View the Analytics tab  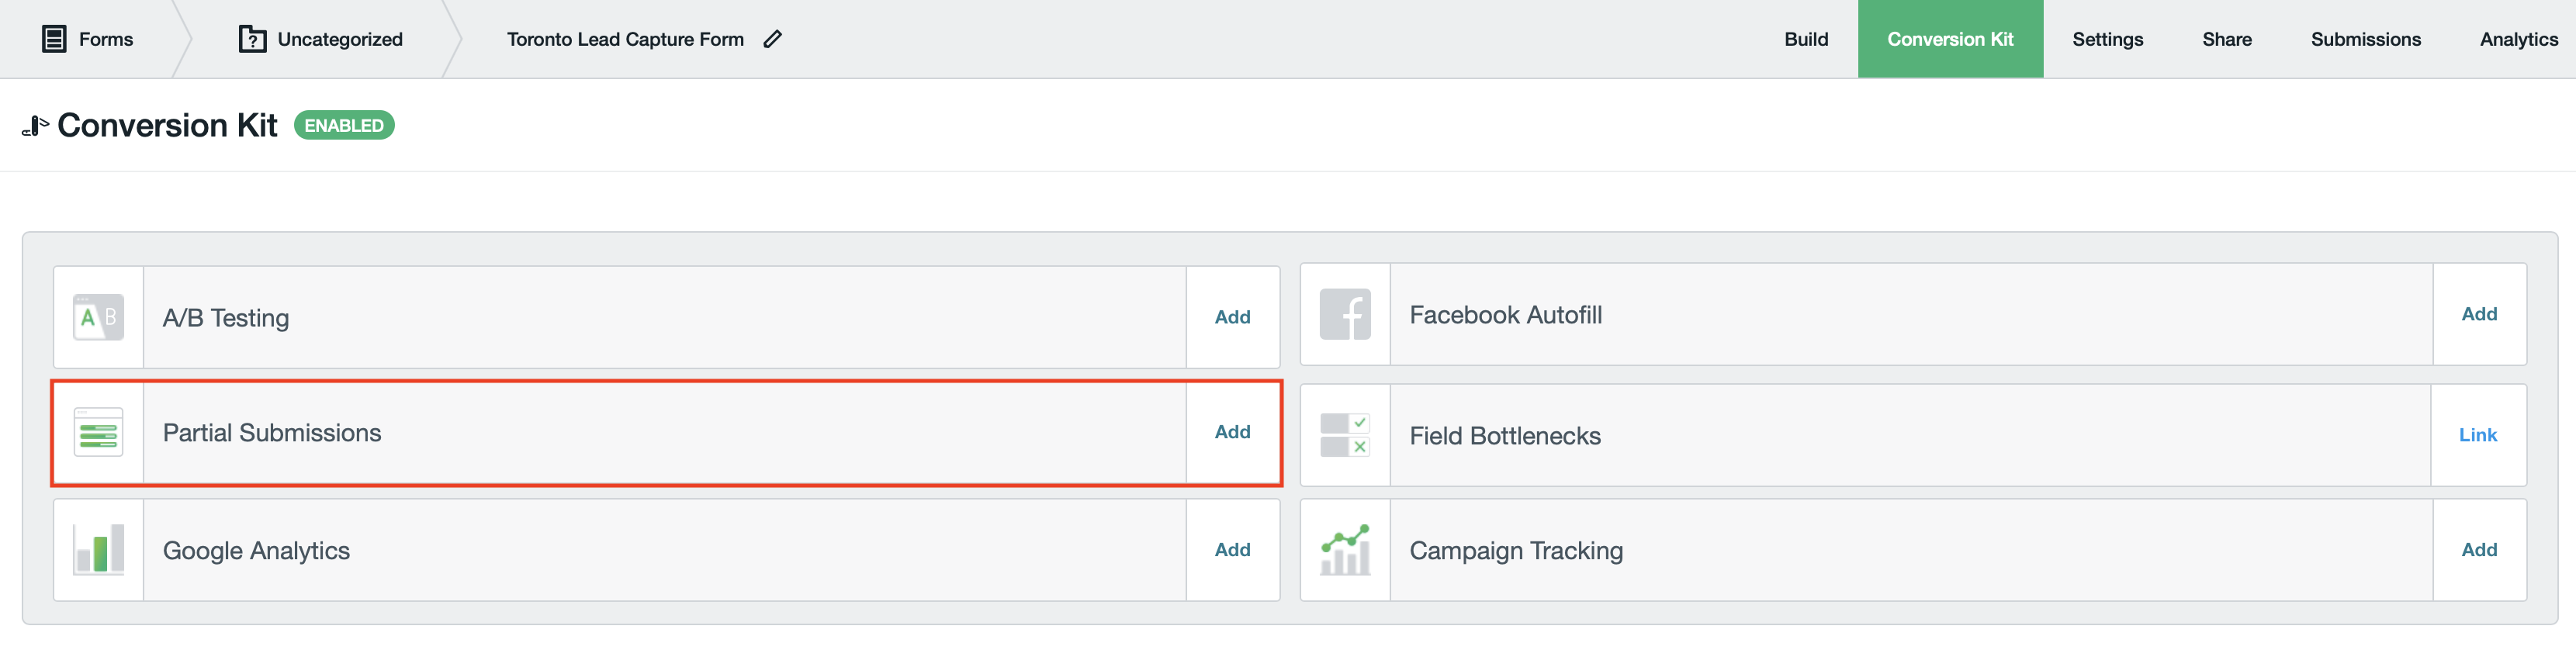(x=2518, y=39)
